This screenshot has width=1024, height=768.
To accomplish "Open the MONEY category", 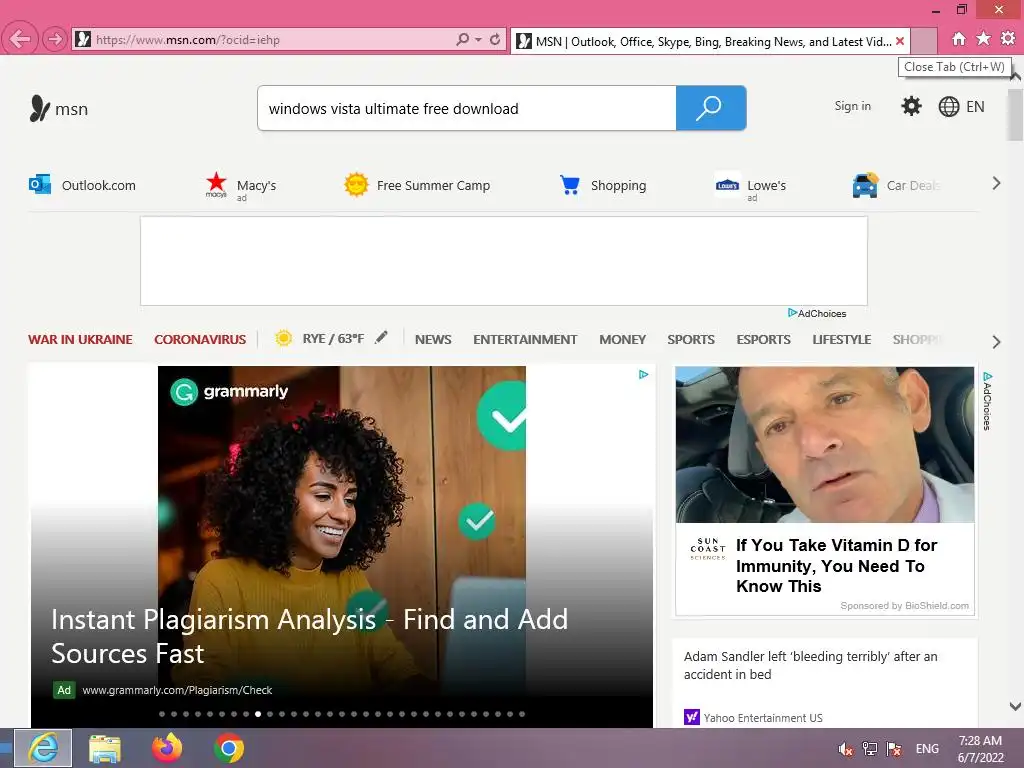I will click(x=622, y=340).
